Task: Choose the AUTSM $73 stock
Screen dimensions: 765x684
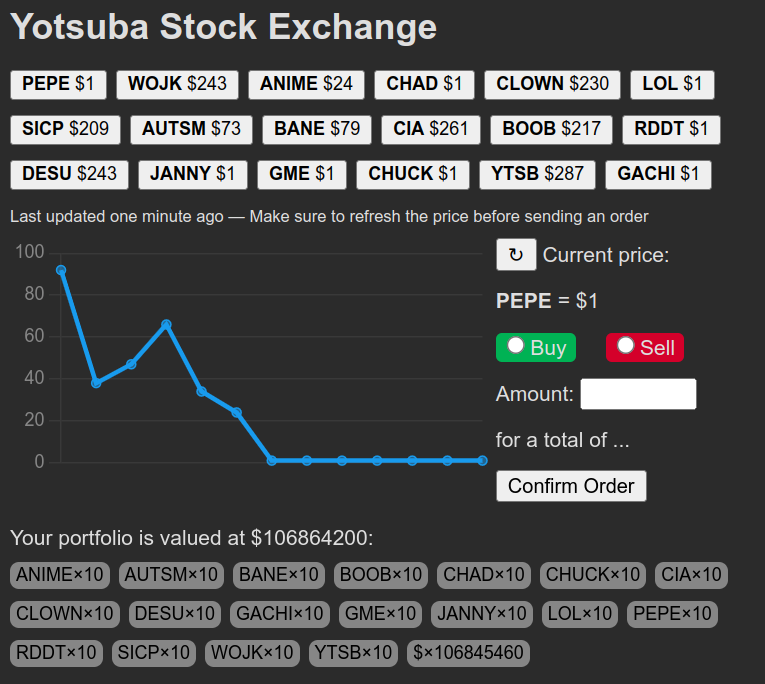Action: (x=191, y=129)
